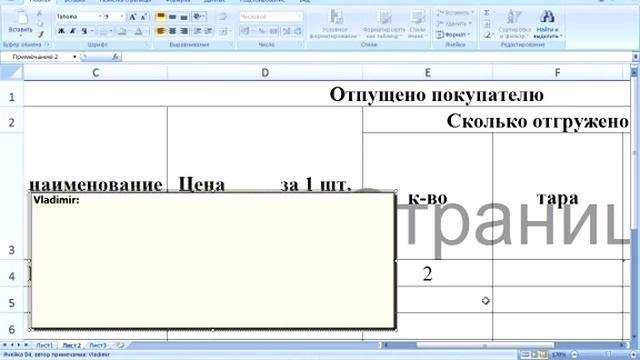Toggle Bold Ж formatting

[x=62, y=31]
